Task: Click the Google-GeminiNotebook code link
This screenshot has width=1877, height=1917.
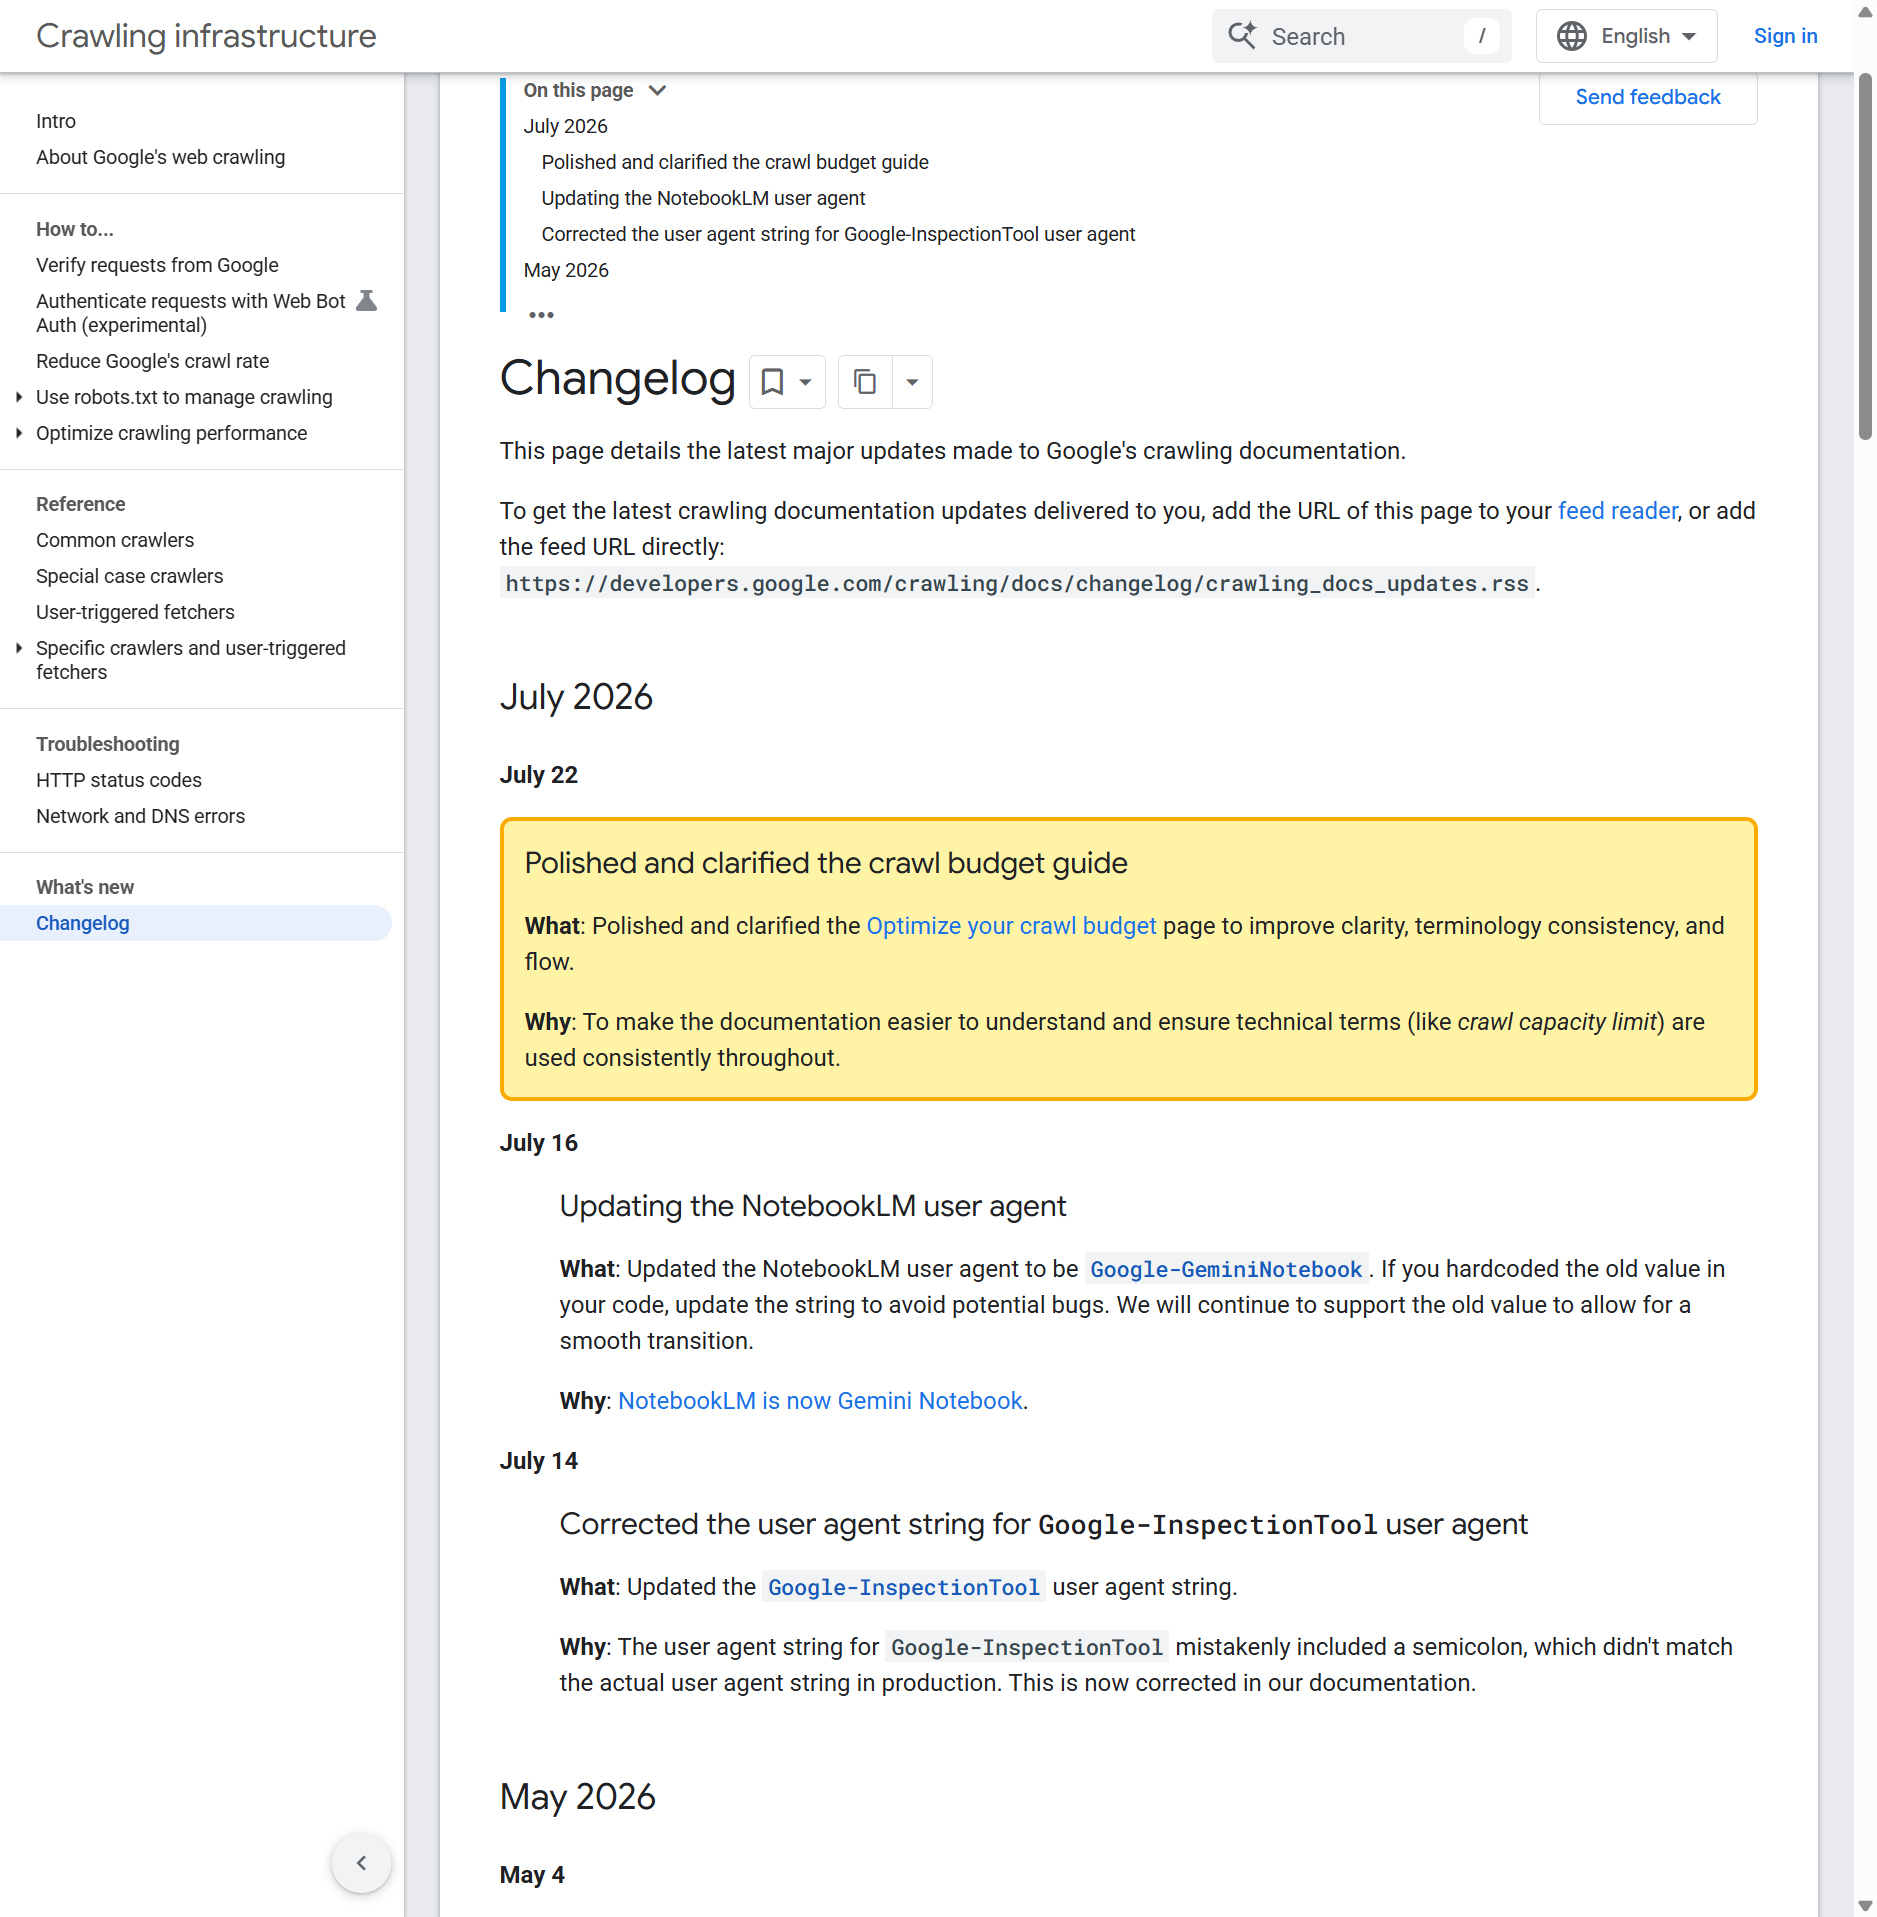Action: coord(1226,1269)
